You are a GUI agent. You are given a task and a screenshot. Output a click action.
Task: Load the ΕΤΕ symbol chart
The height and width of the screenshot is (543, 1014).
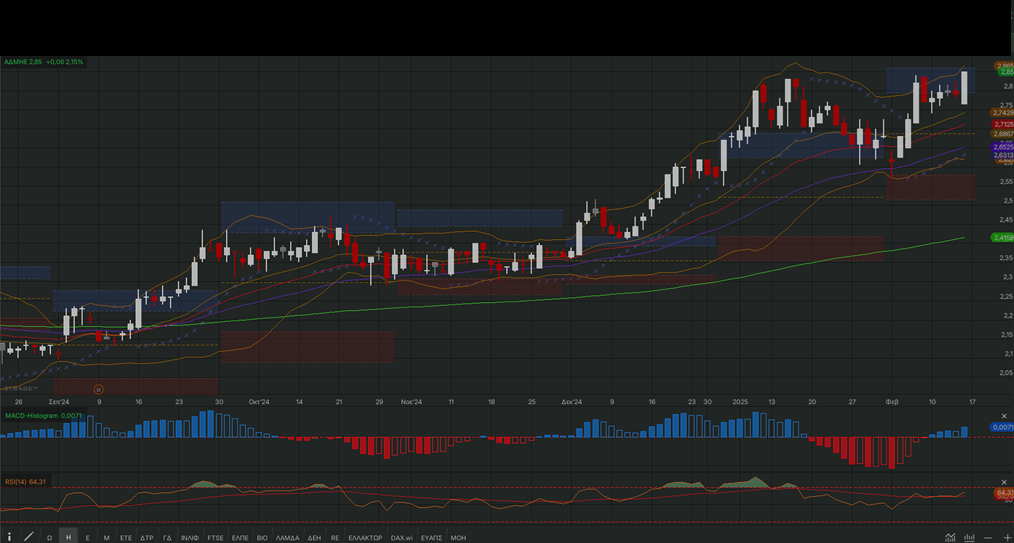[126, 537]
